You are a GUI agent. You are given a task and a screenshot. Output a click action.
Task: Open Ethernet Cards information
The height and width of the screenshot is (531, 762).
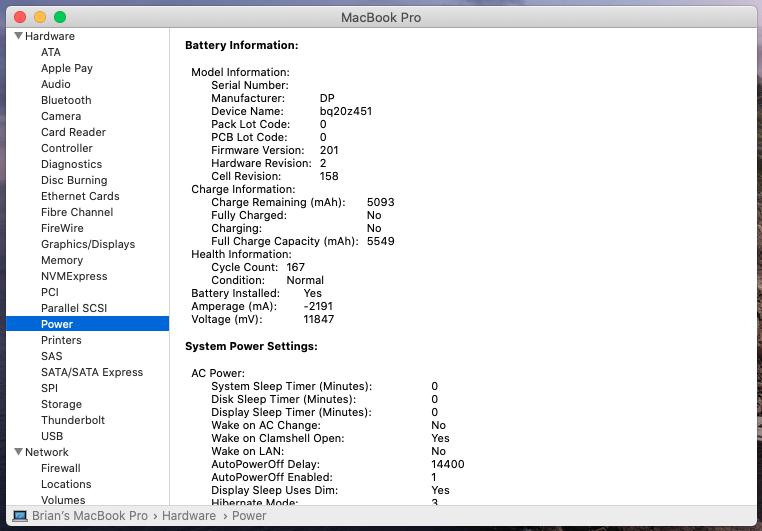point(80,196)
